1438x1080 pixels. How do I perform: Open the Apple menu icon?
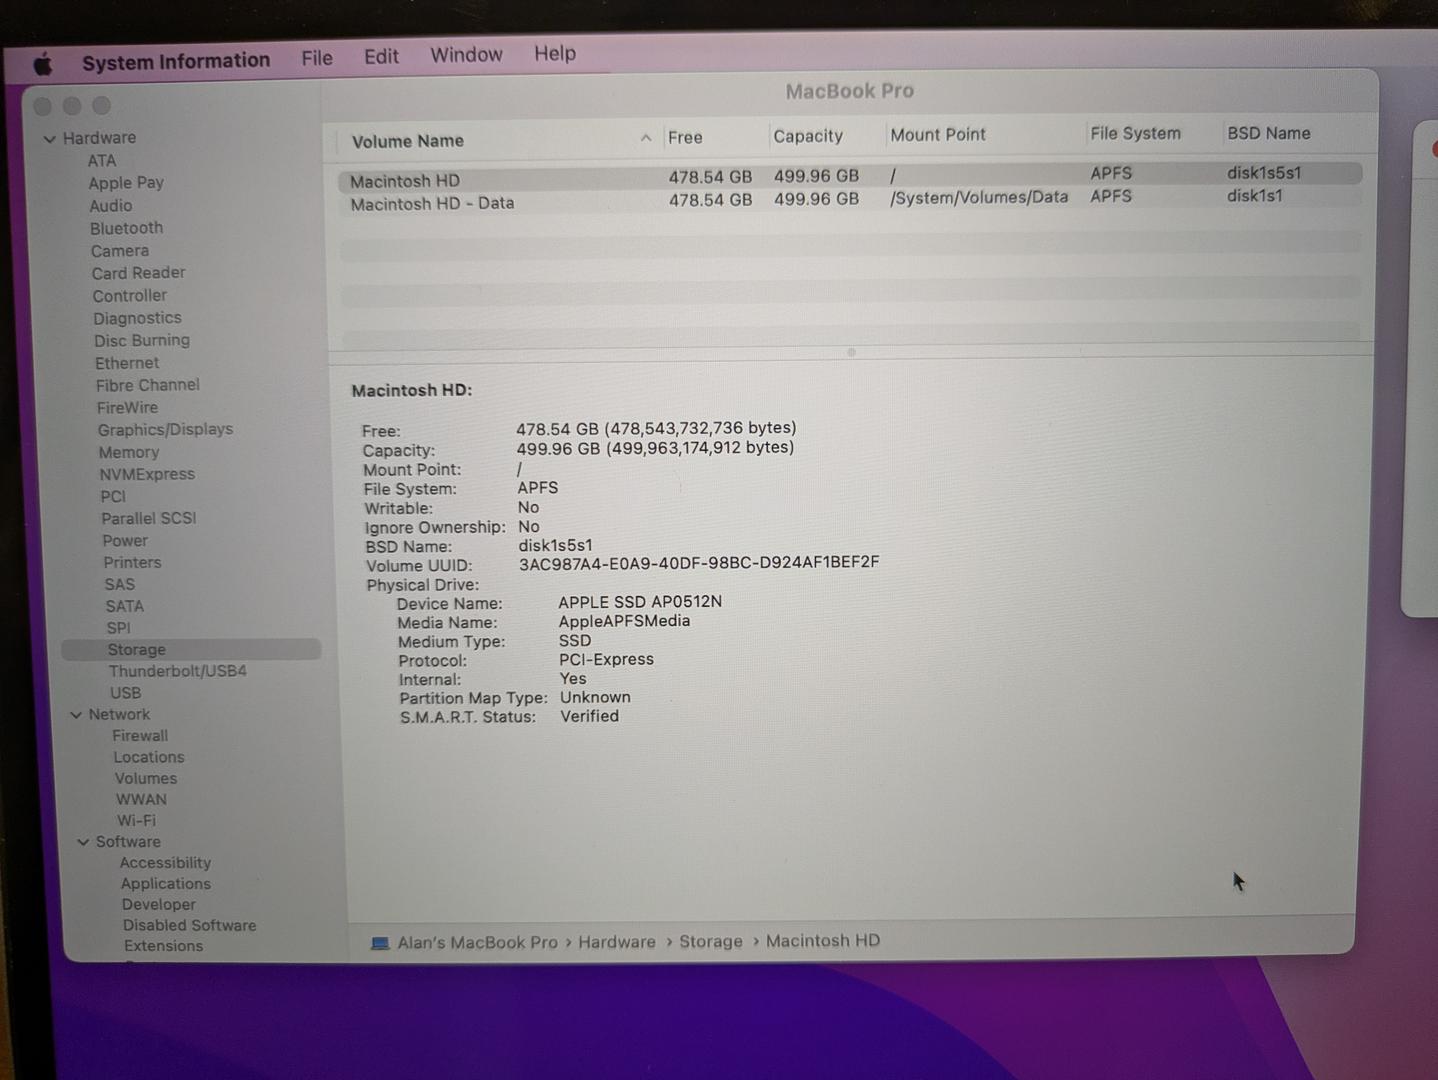[43, 65]
